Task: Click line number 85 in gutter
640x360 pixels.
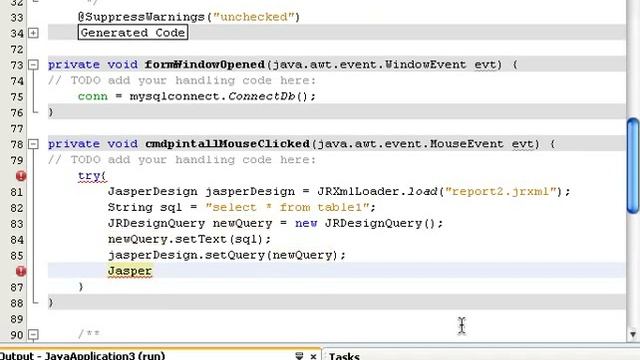Action: pos(17,256)
